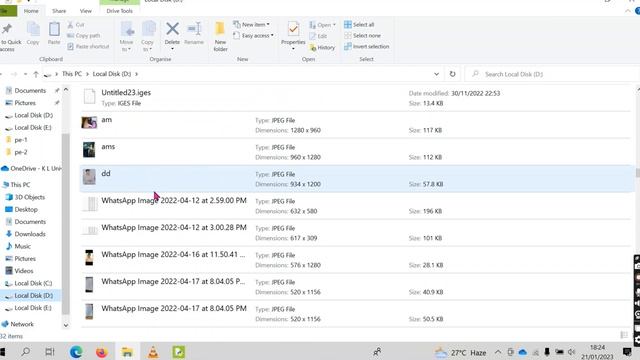The image size is (640, 360).
Task: Click the 'dd' image thumbnail
Action: point(89,177)
